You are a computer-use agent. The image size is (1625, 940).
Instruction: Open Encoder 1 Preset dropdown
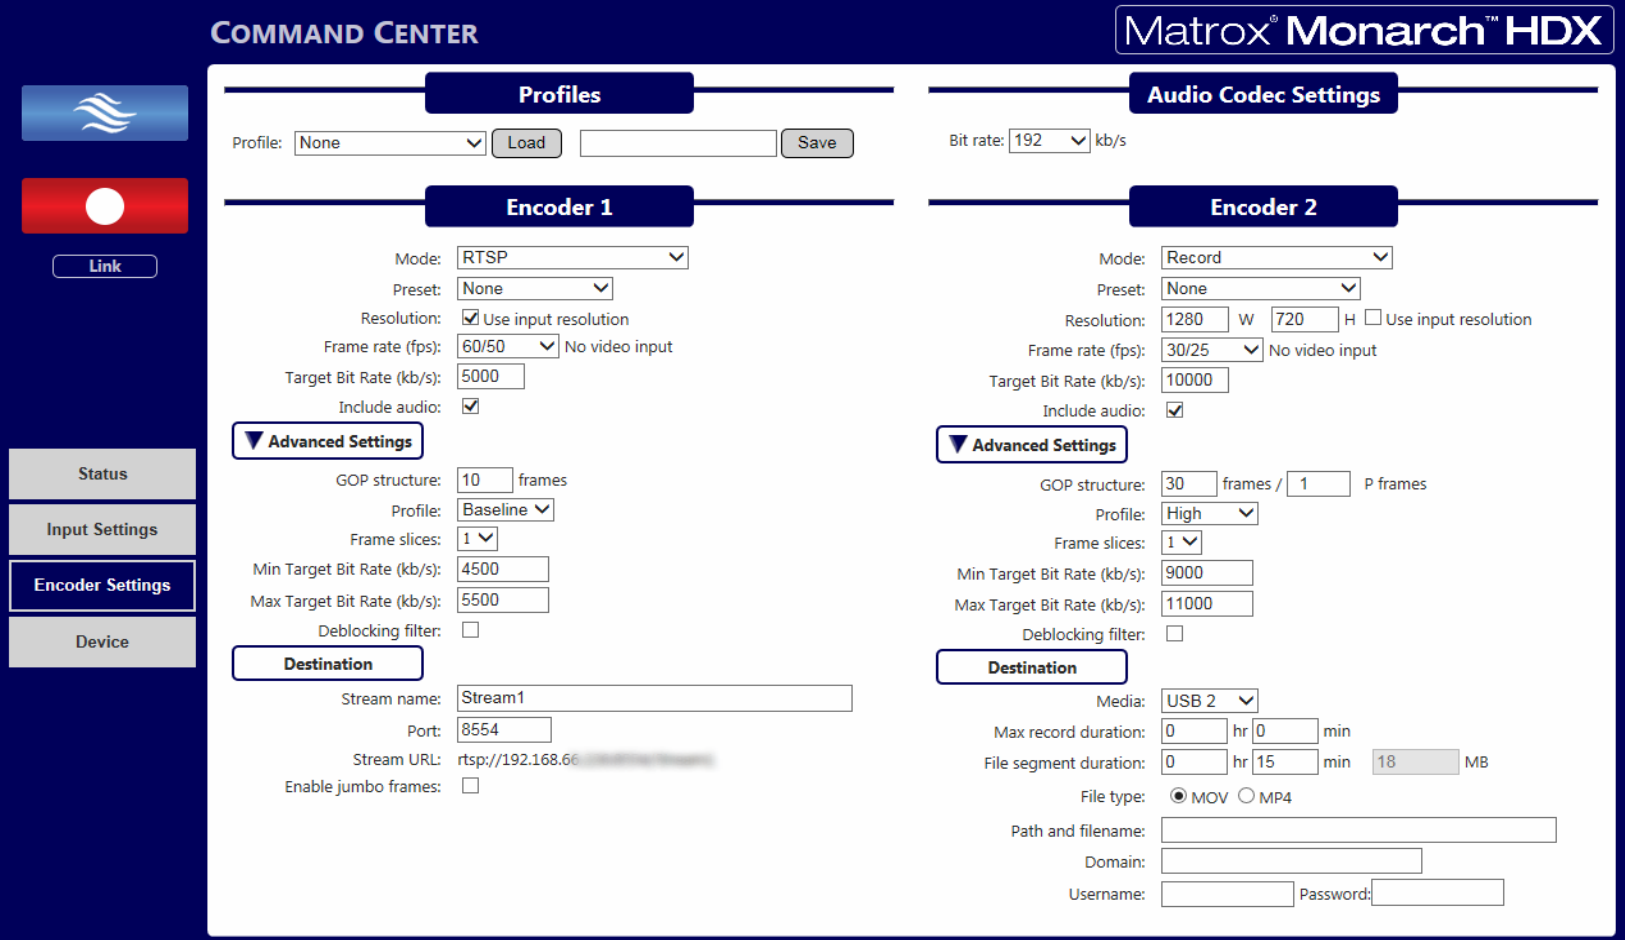[534, 289]
